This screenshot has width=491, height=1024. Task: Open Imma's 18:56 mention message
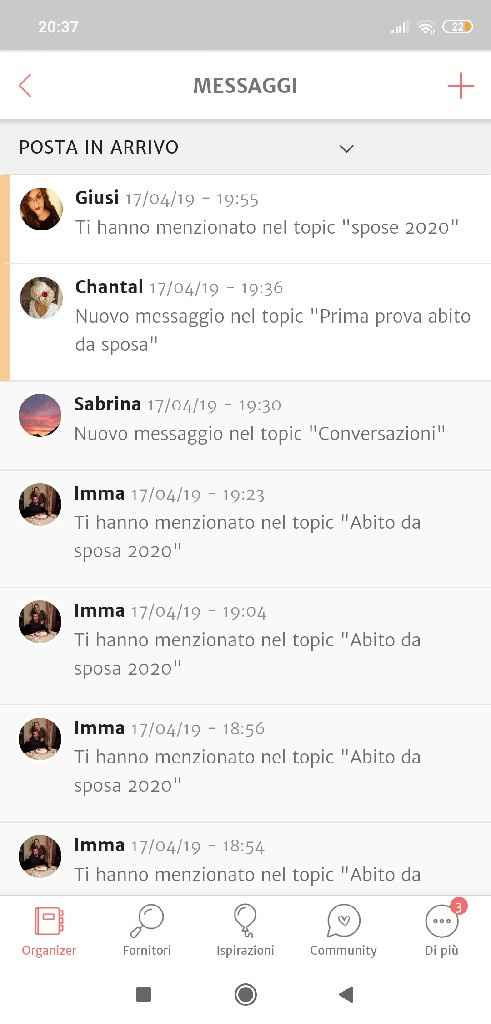pyautogui.click(x=246, y=763)
